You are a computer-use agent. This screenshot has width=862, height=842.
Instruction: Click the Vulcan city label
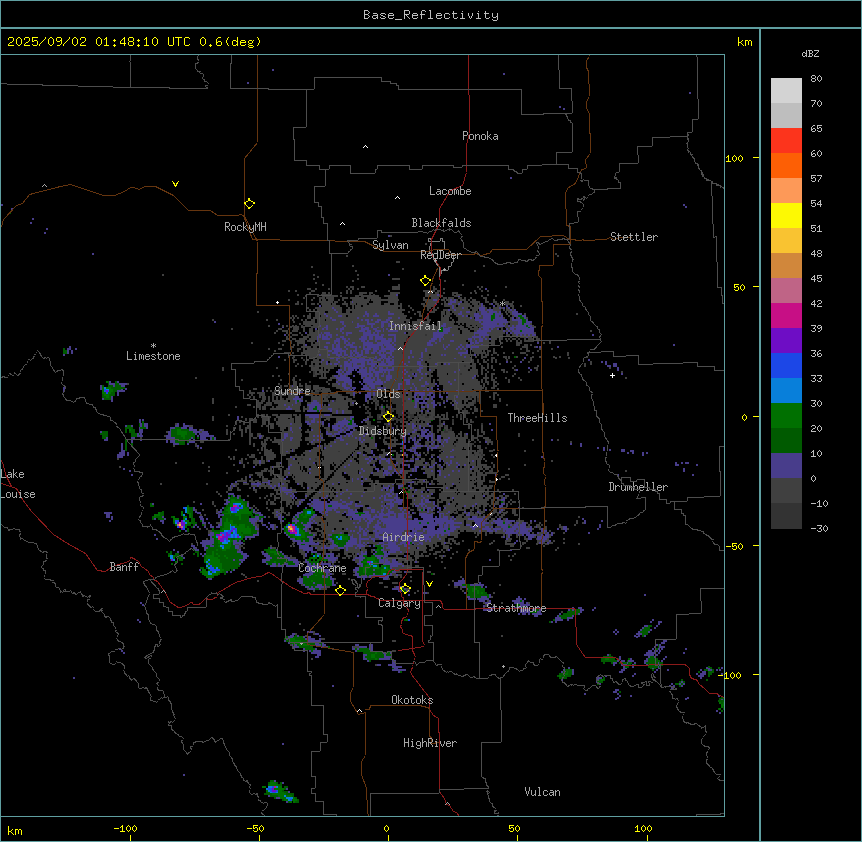(543, 792)
